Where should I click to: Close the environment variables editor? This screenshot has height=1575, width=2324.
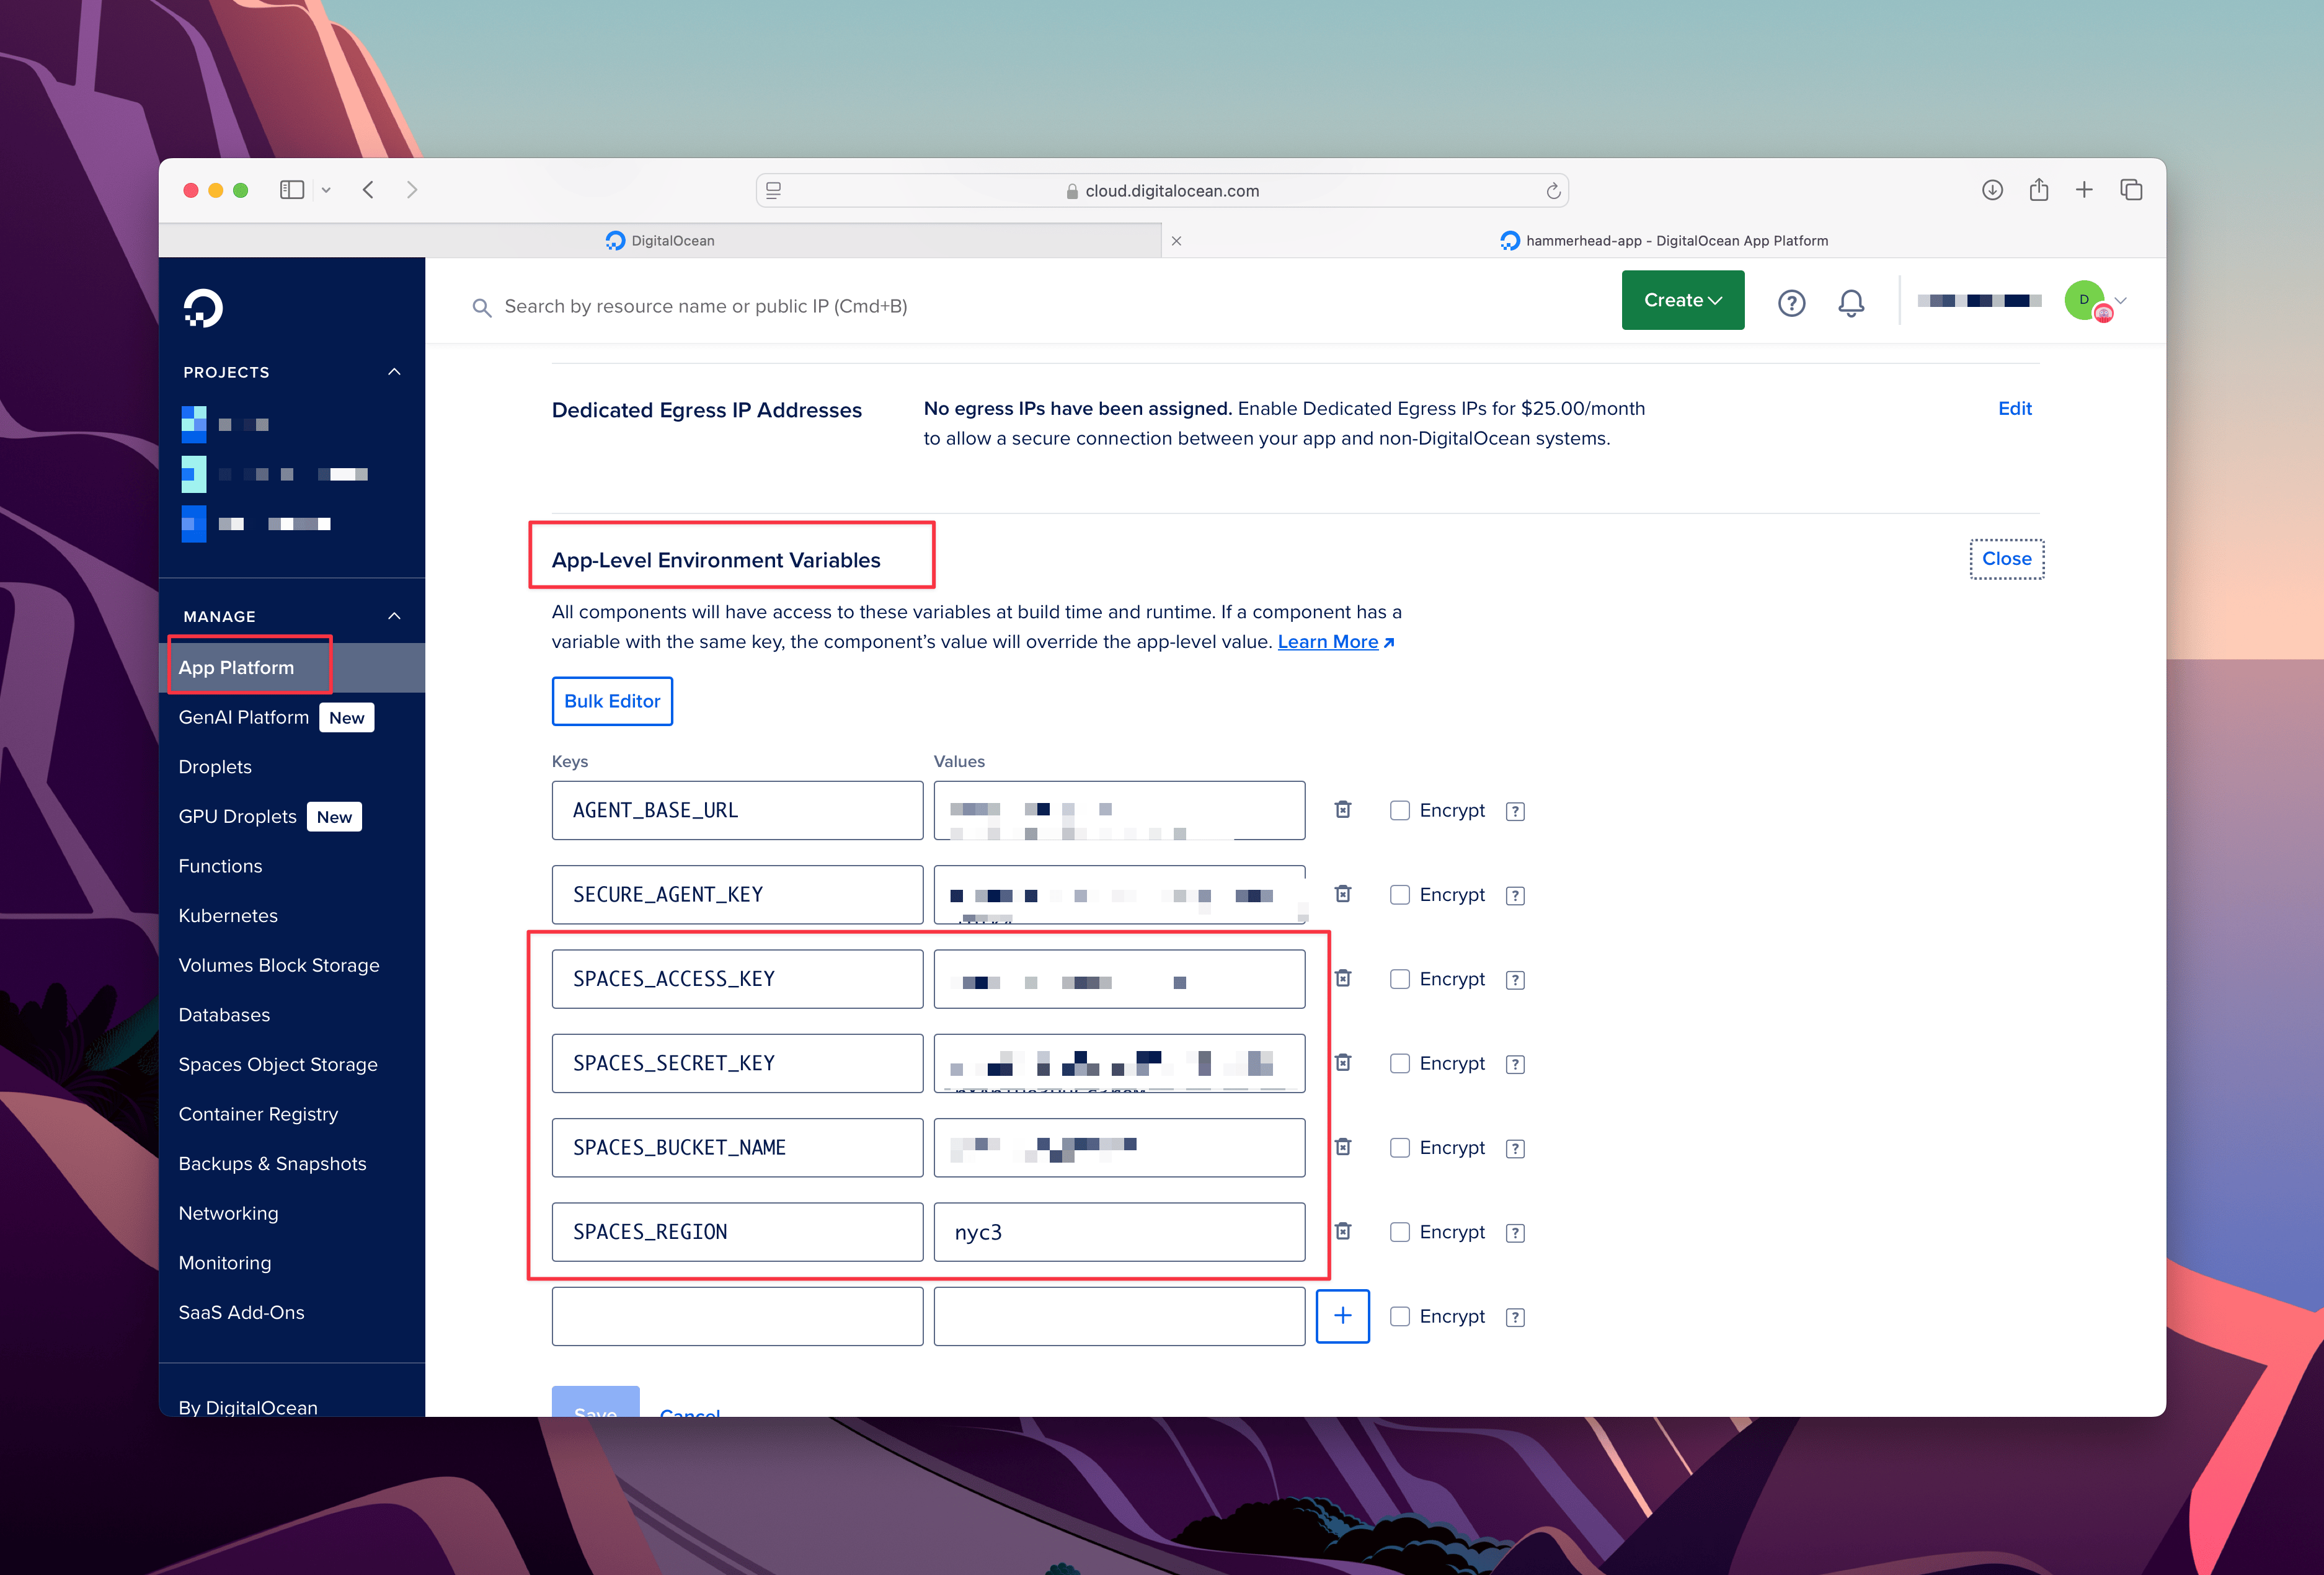click(2006, 558)
